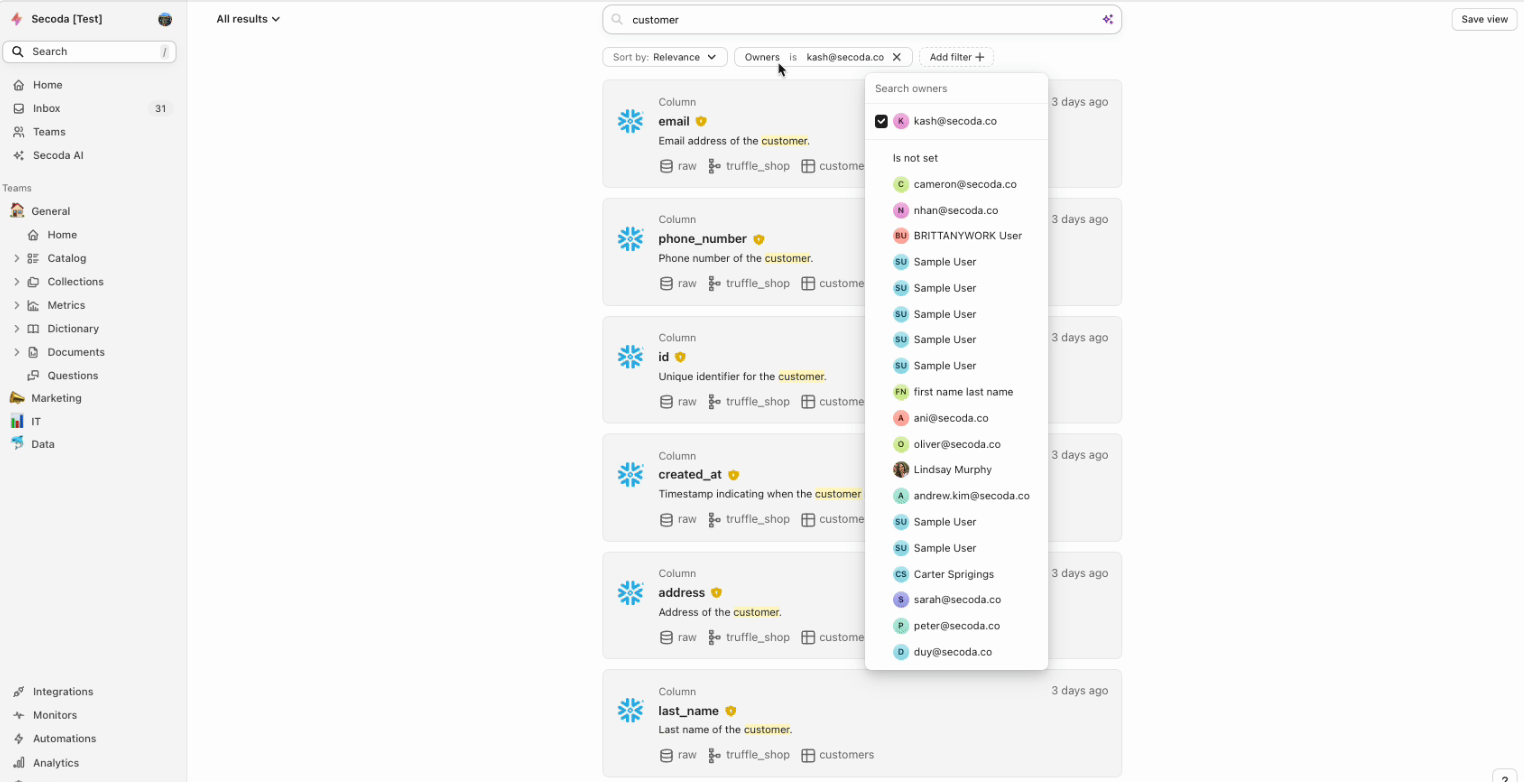Open Monitors in the sidebar

tap(54, 715)
